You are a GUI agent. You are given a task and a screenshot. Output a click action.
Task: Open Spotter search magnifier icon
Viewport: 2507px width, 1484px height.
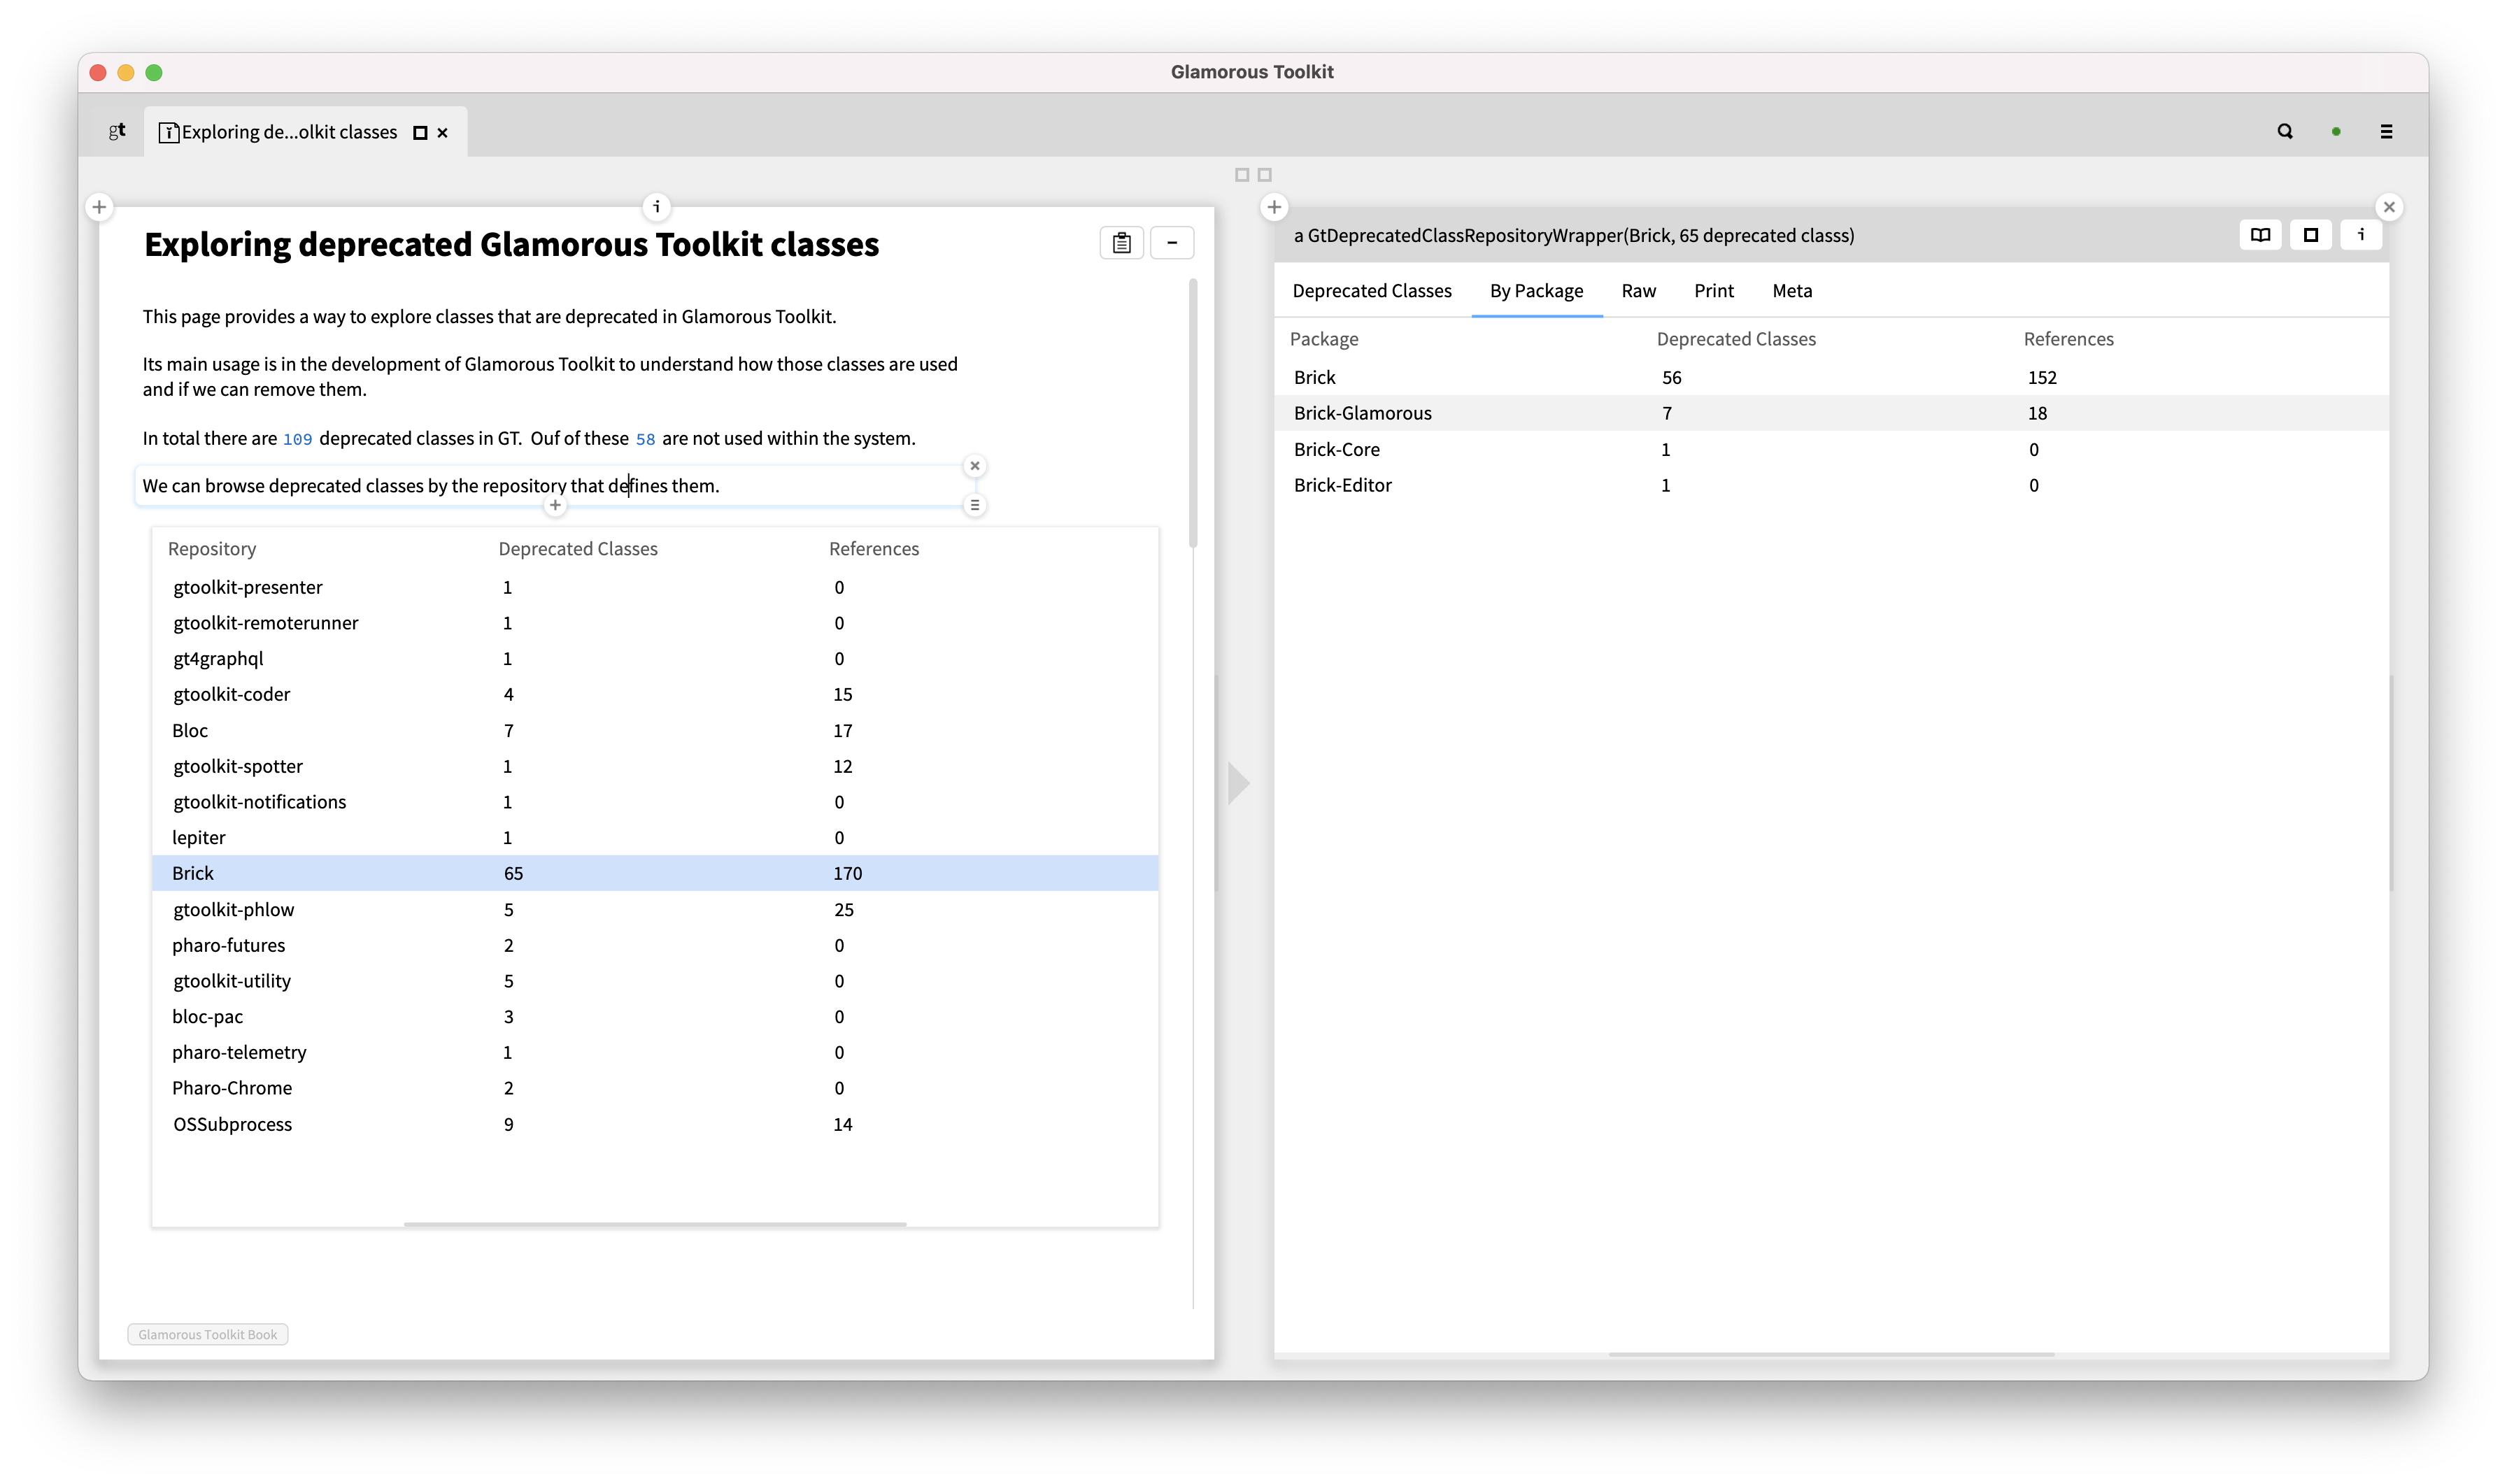click(2285, 131)
